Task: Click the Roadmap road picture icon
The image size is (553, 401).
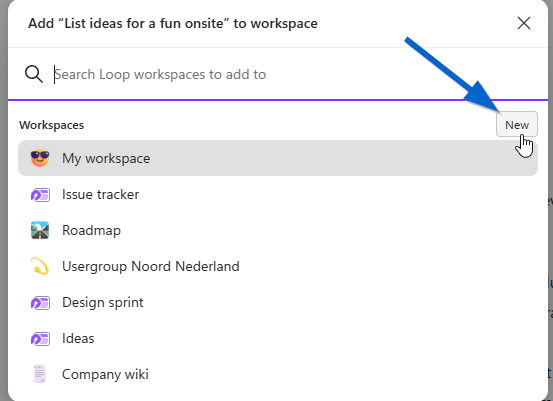Action: [40, 230]
